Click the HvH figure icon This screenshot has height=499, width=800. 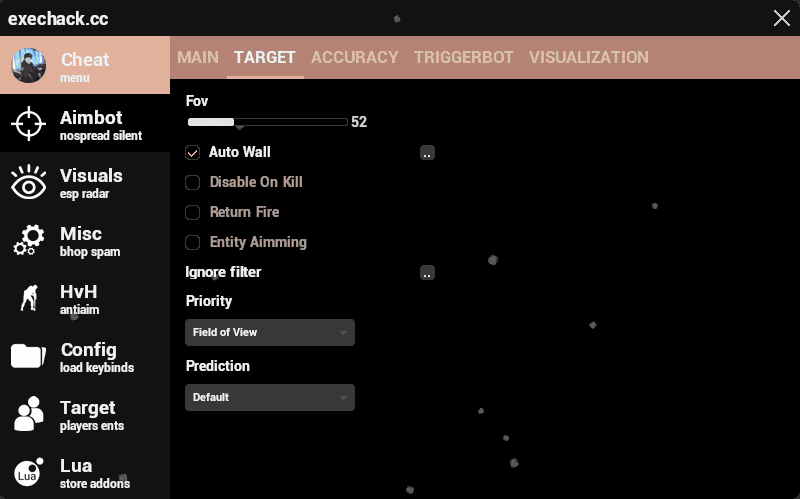pyautogui.click(x=28, y=298)
